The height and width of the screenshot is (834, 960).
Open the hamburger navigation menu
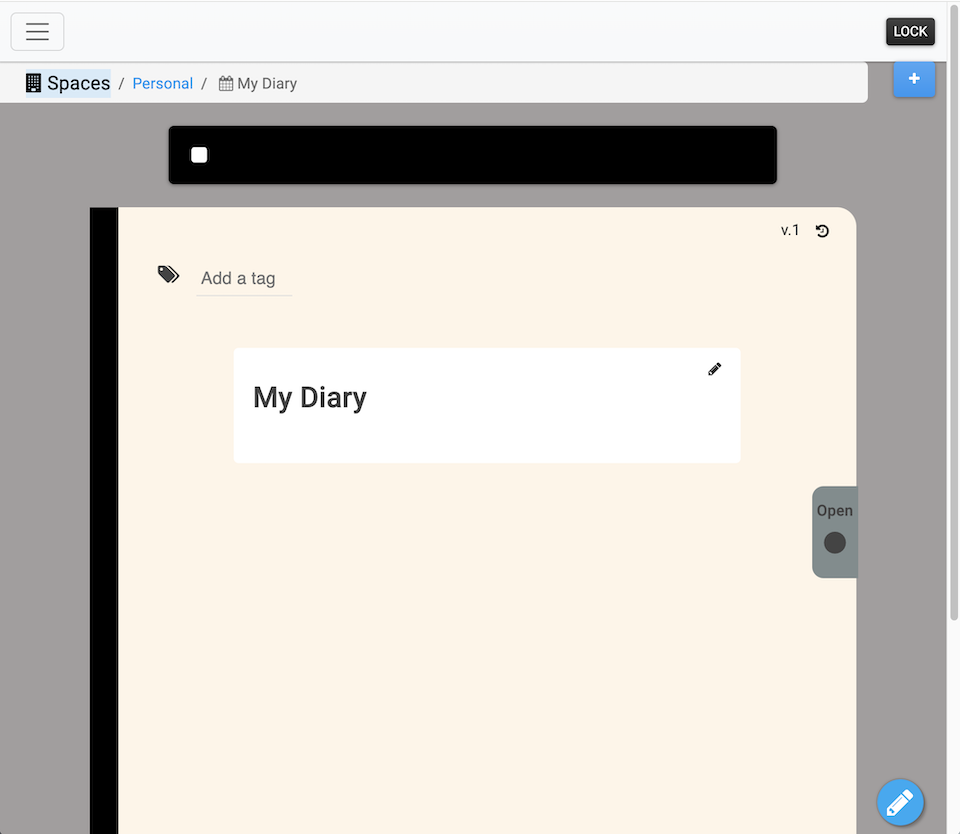[x=37, y=32]
